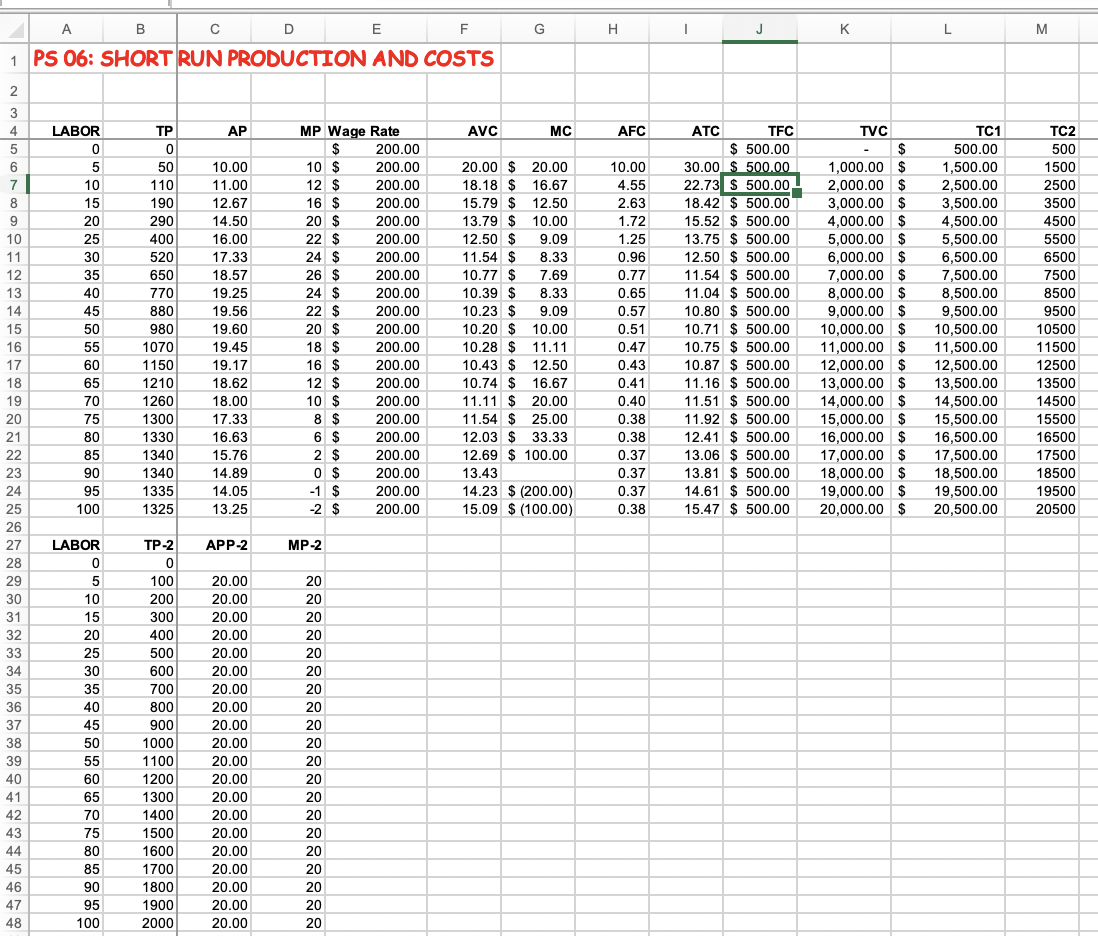Click the Select All corner triangle
1098x936 pixels.
15,30
